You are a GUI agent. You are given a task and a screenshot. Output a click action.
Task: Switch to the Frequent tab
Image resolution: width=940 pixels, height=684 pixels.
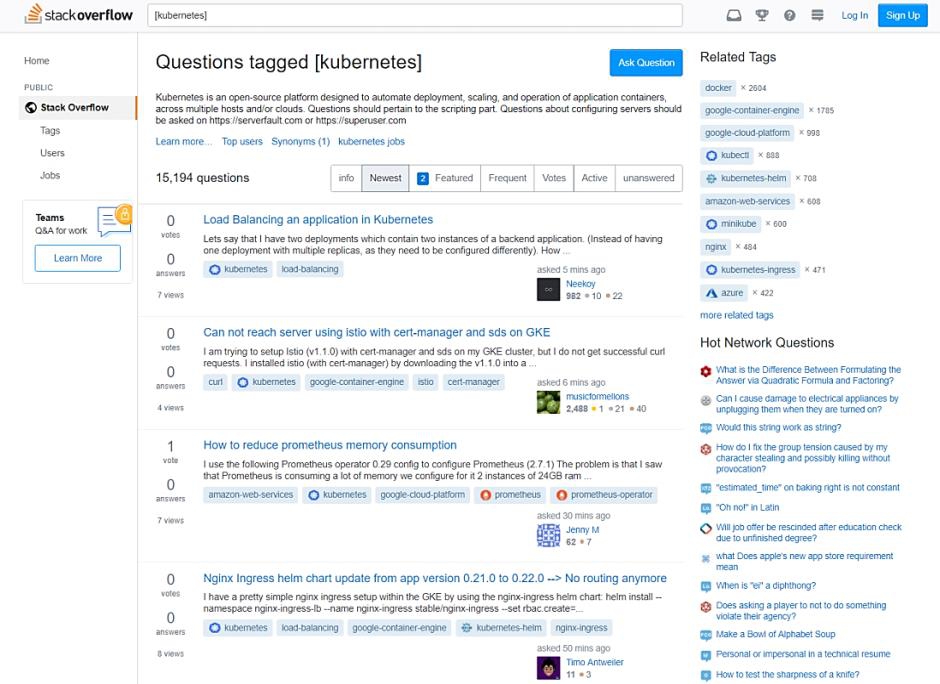coord(507,178)
